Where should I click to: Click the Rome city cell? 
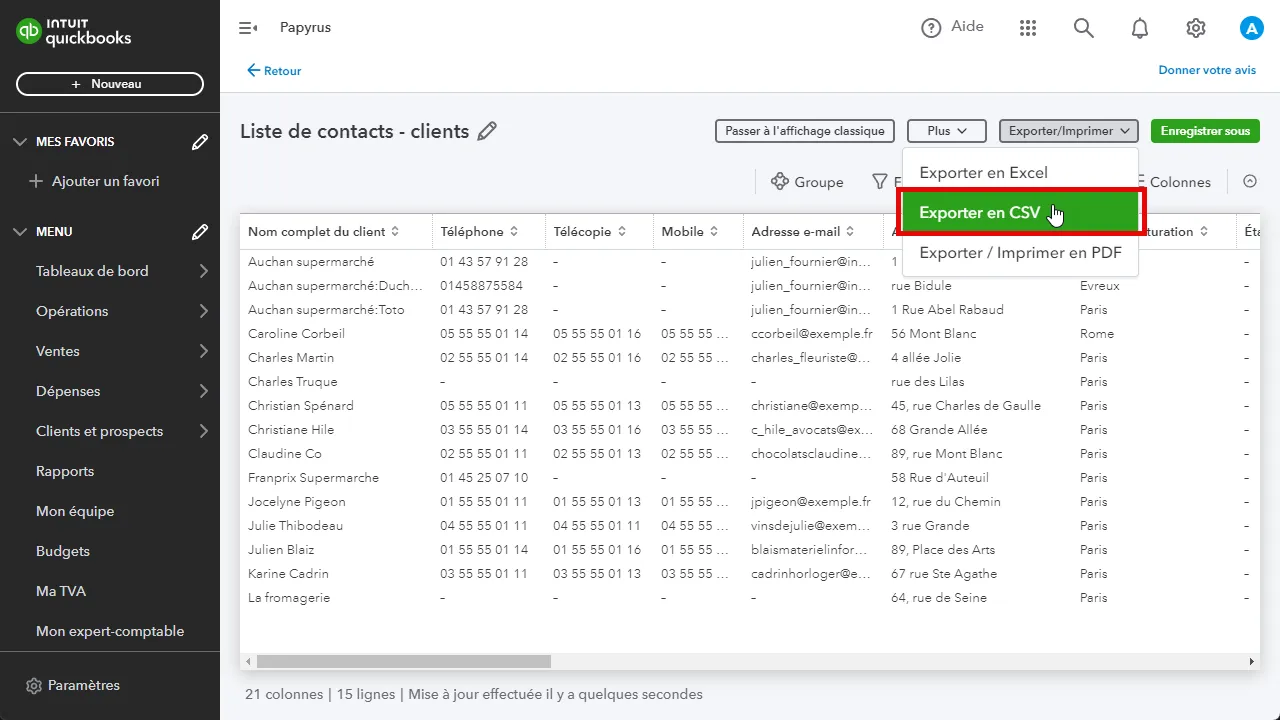(1097, 334)
